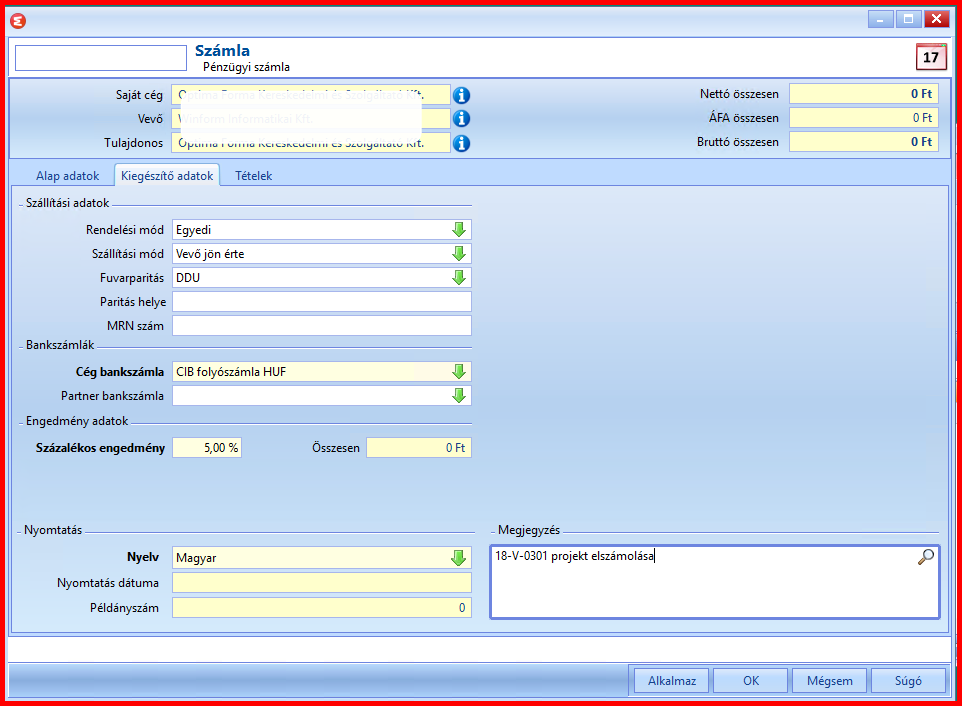This screenshot has height=706, width=962.
Task: Expand the Rendelési mód dropdown arrow
Action: pos(458,230)
